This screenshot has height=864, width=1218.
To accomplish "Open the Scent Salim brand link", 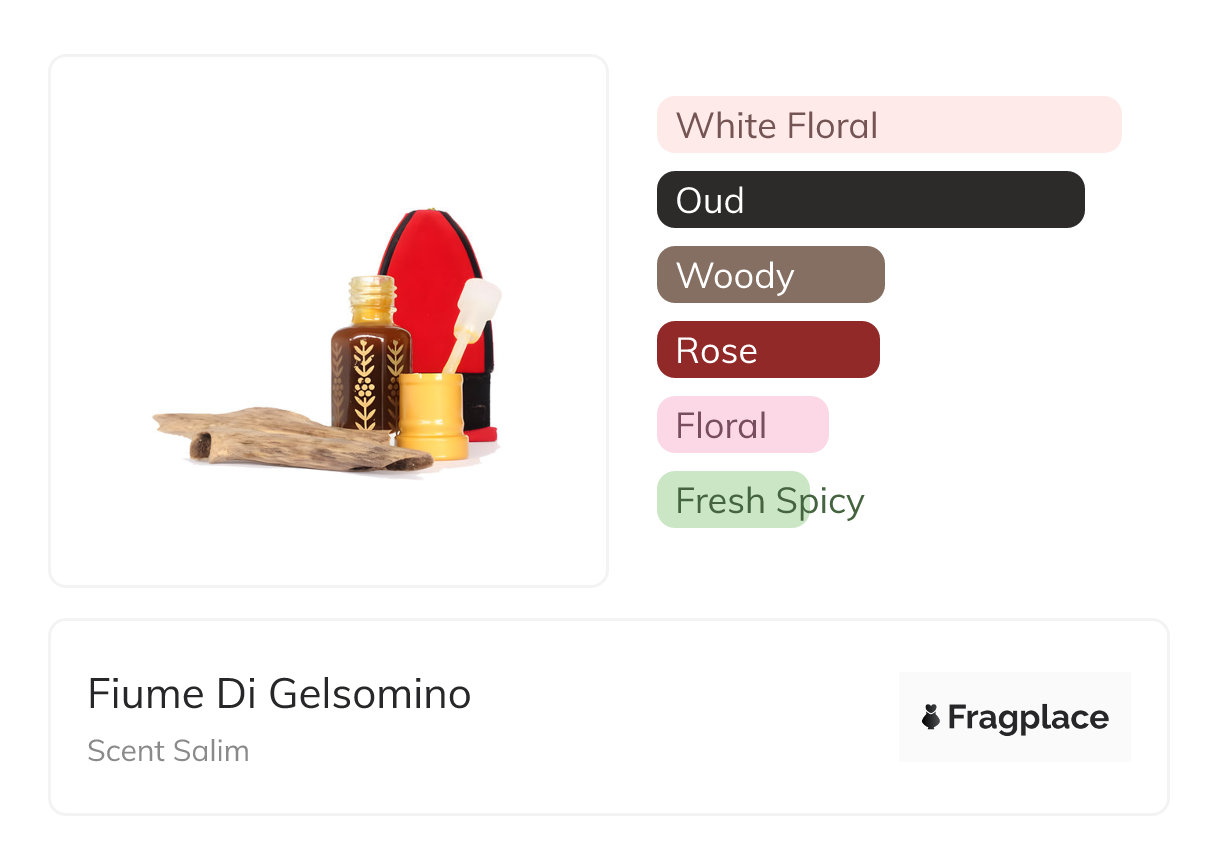I will coord(168,751).
